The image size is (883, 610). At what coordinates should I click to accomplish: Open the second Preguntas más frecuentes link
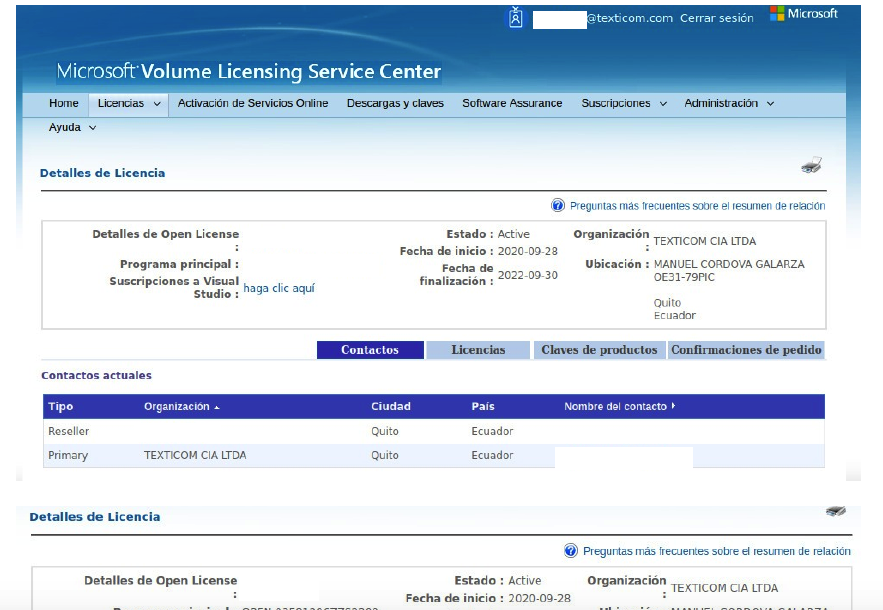click(717, 551)
